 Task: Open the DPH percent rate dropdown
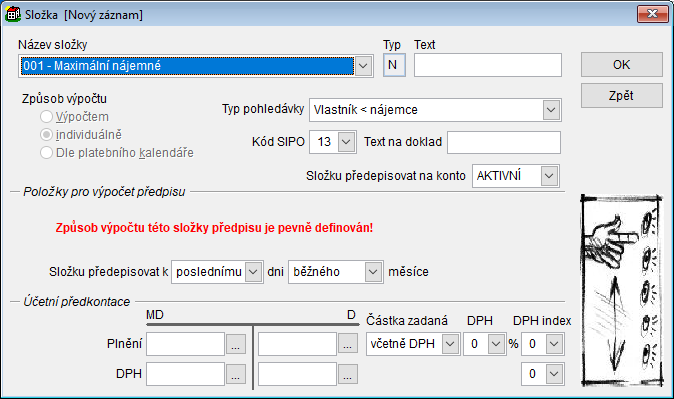(496, 344)
